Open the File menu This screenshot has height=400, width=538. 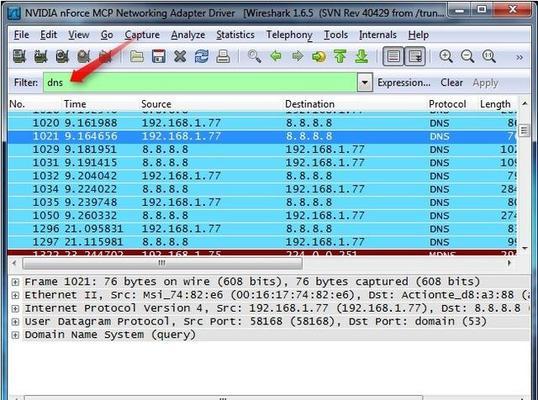coord(21,35)
